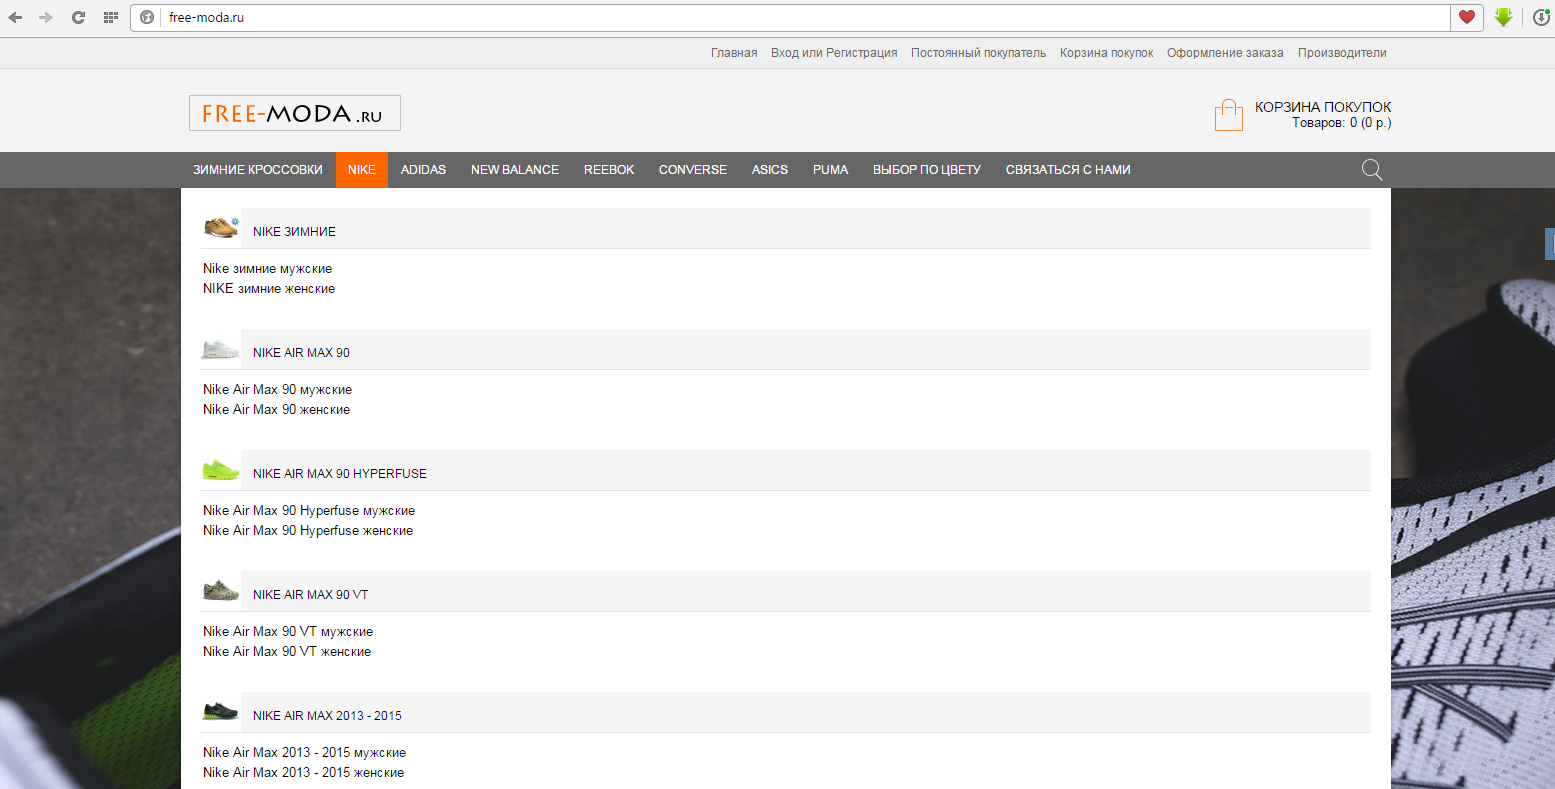Screen dimensions: 1555x789
Task: Open Nike Air Max 90 женские link
Action: 276,410
